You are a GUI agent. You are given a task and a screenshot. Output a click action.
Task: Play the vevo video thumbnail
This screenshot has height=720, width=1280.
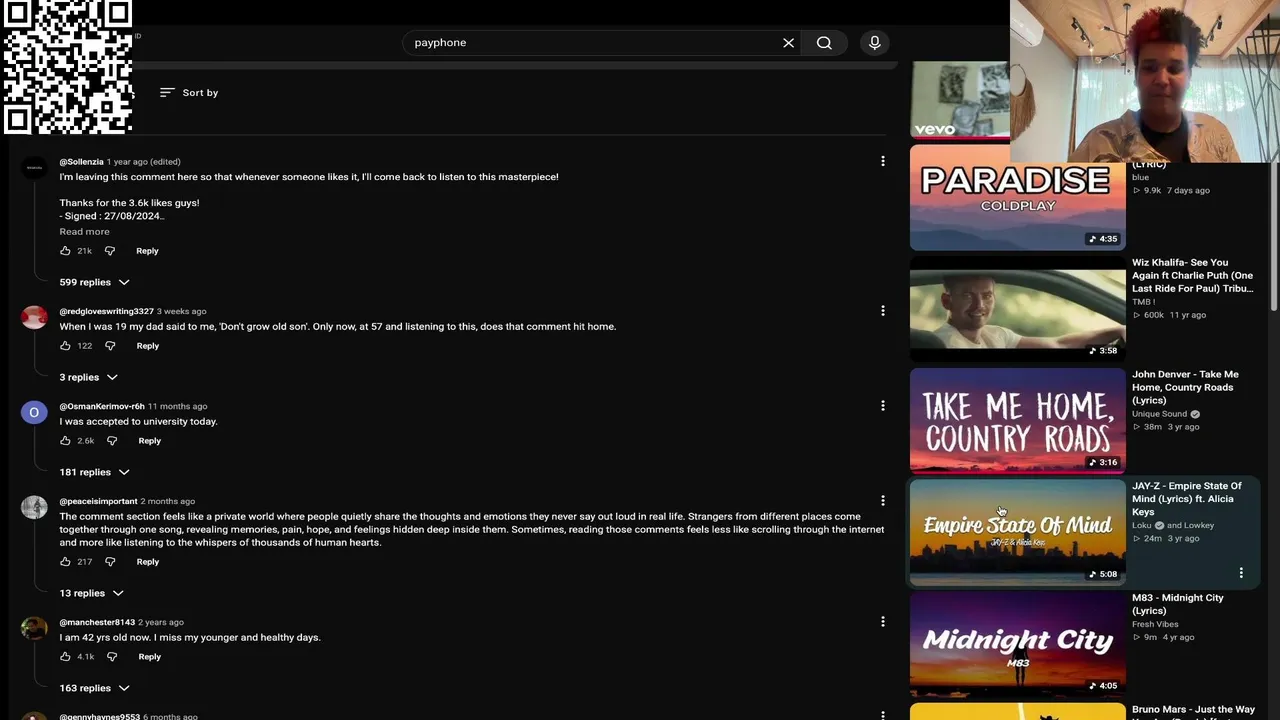tap(960, 100)
